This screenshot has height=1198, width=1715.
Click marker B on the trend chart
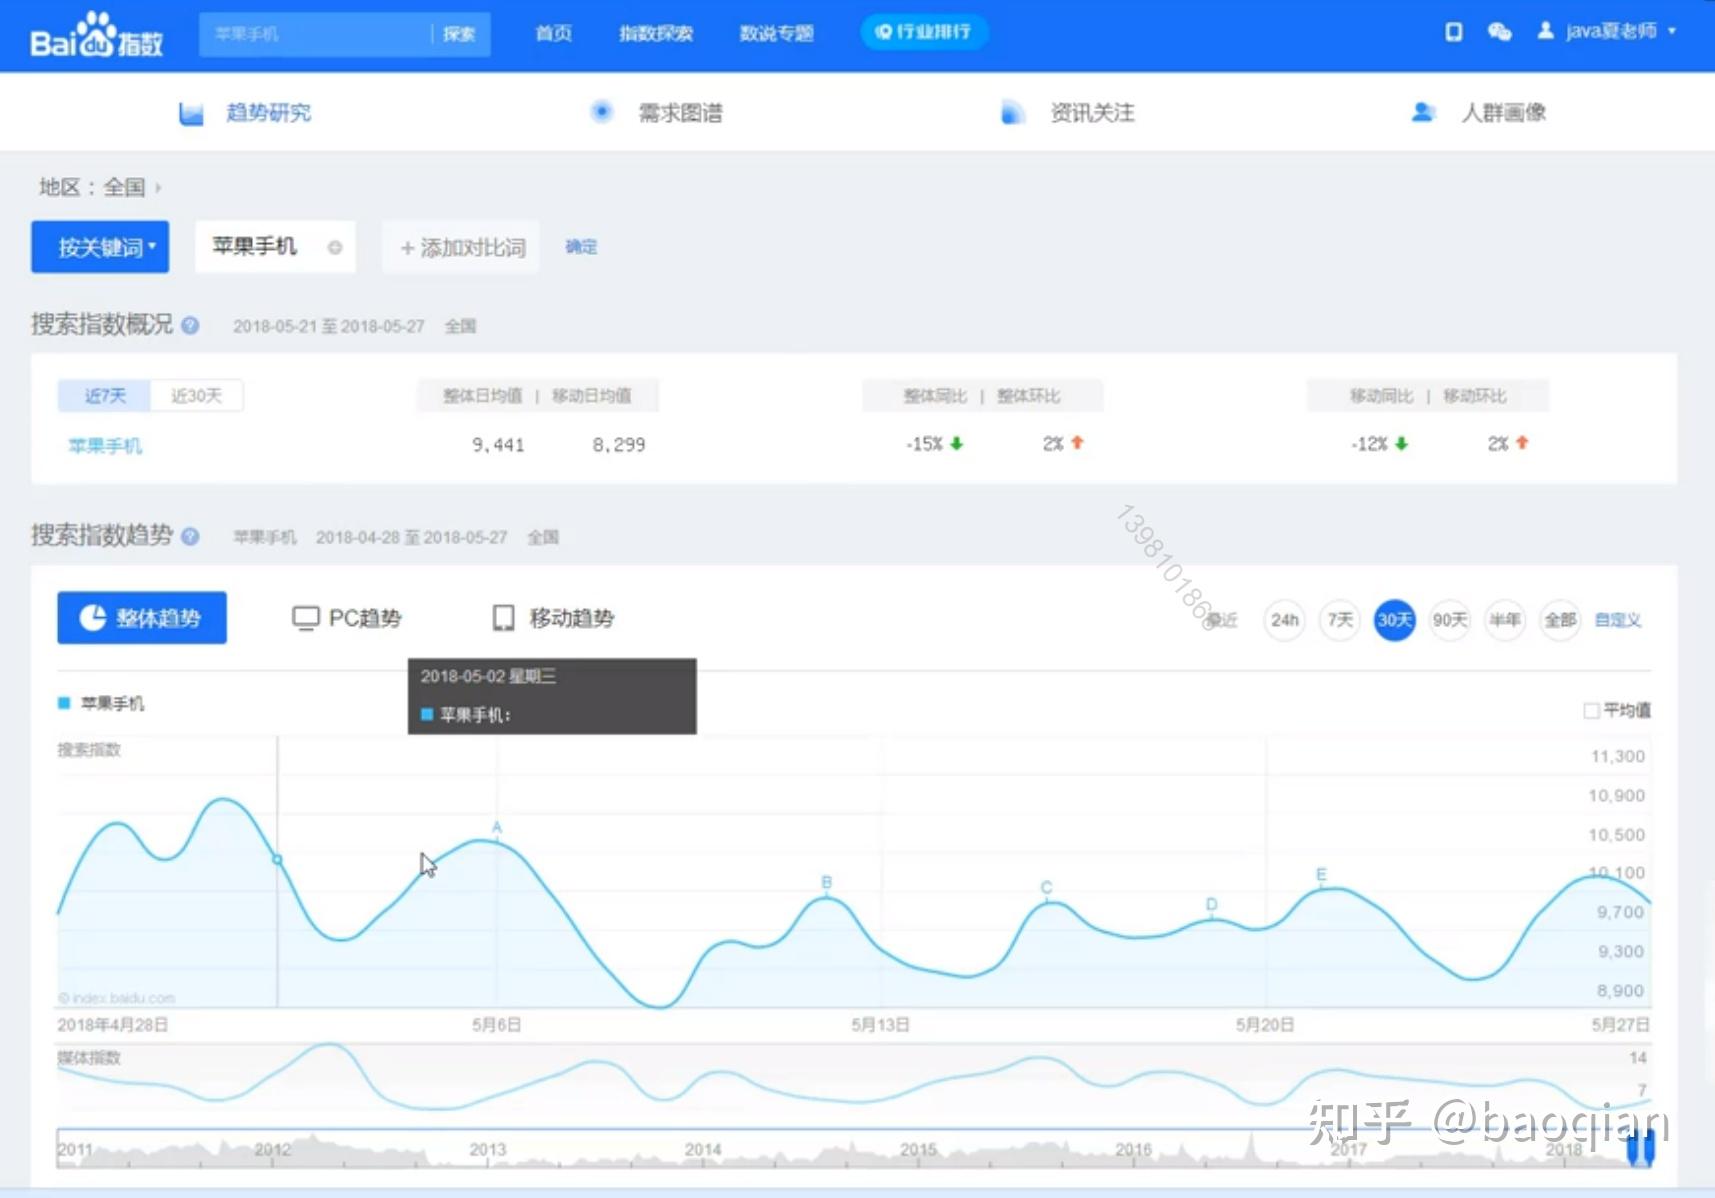pyautogui.click(x=826, y=882)
